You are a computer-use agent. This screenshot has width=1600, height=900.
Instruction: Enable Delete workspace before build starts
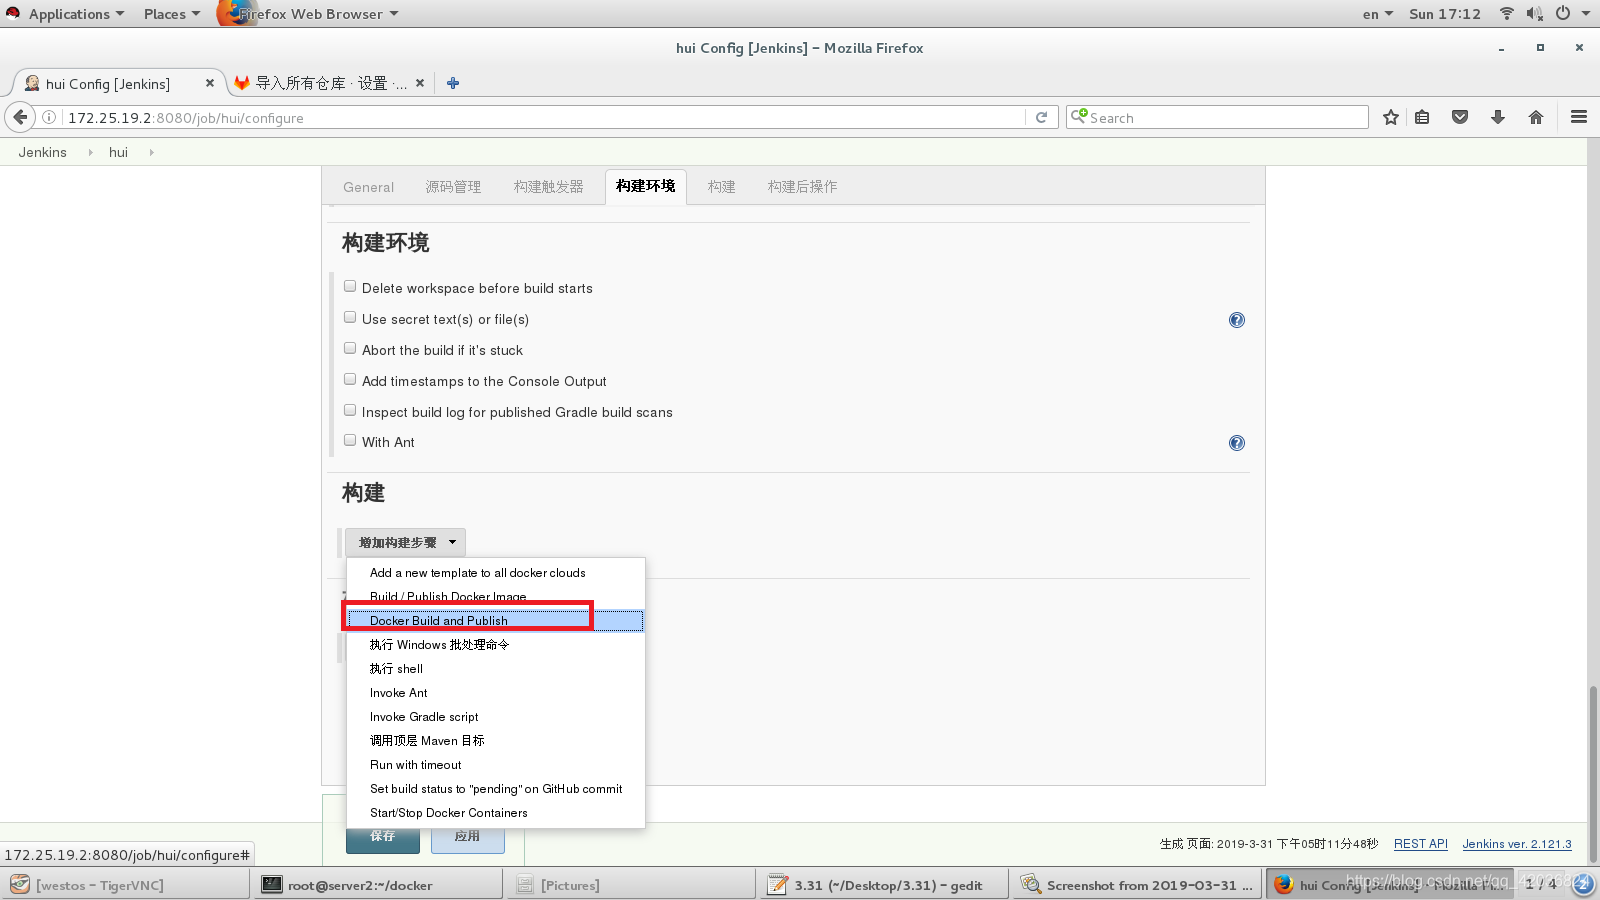(350, 286)
